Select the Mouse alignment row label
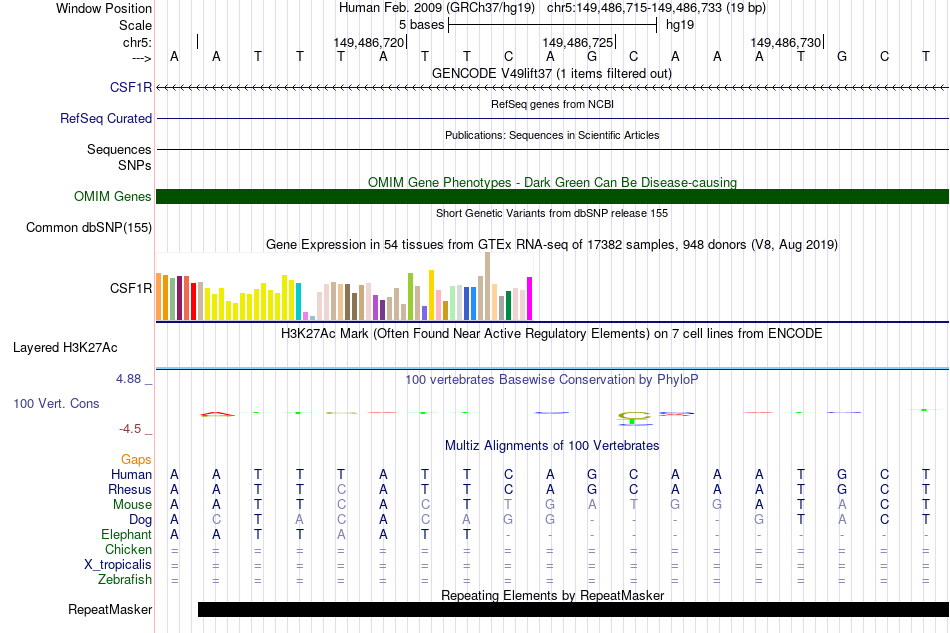Screen dimensions: 950x633 click(x=132, y=505)
